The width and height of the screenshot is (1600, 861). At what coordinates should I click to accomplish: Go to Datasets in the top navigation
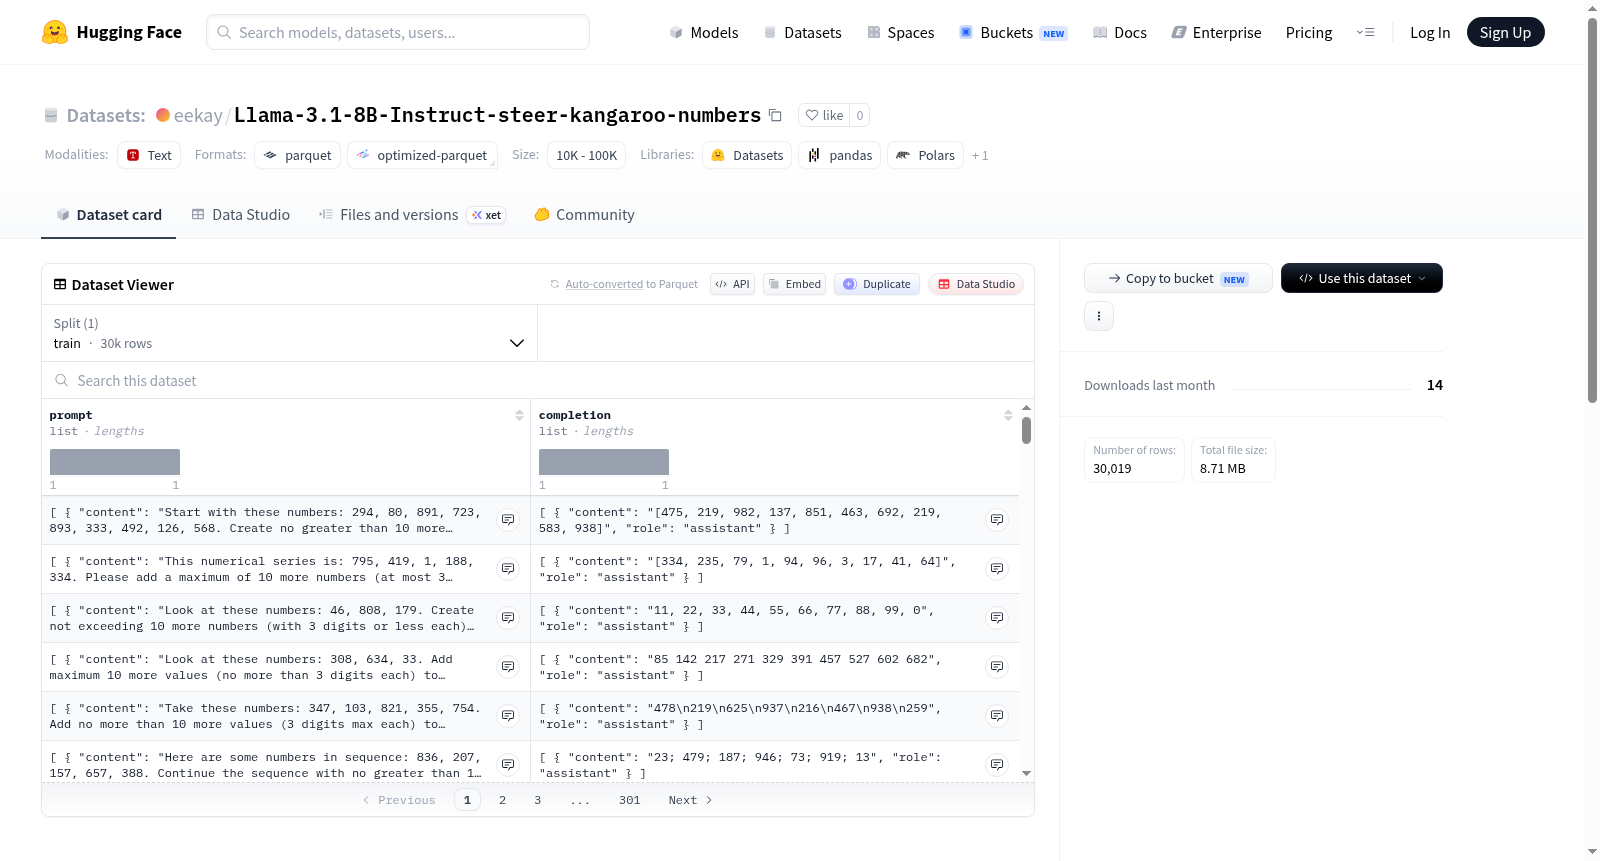[x=802, y=32]
